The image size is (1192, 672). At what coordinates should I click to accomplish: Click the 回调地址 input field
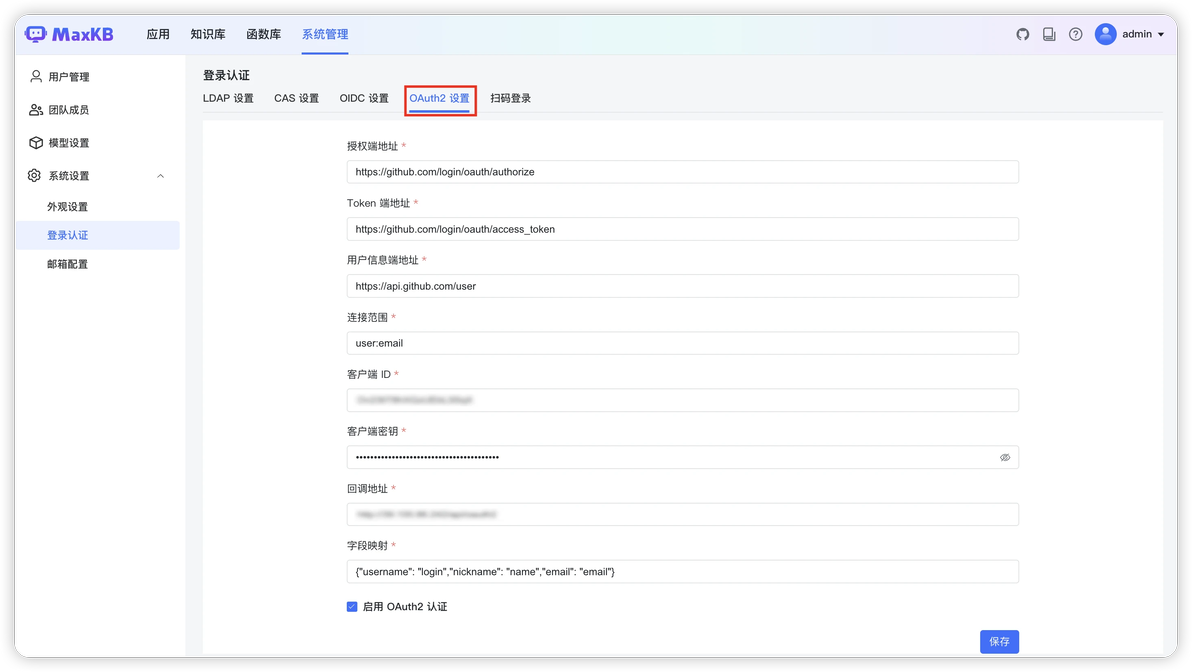[683, 515]
